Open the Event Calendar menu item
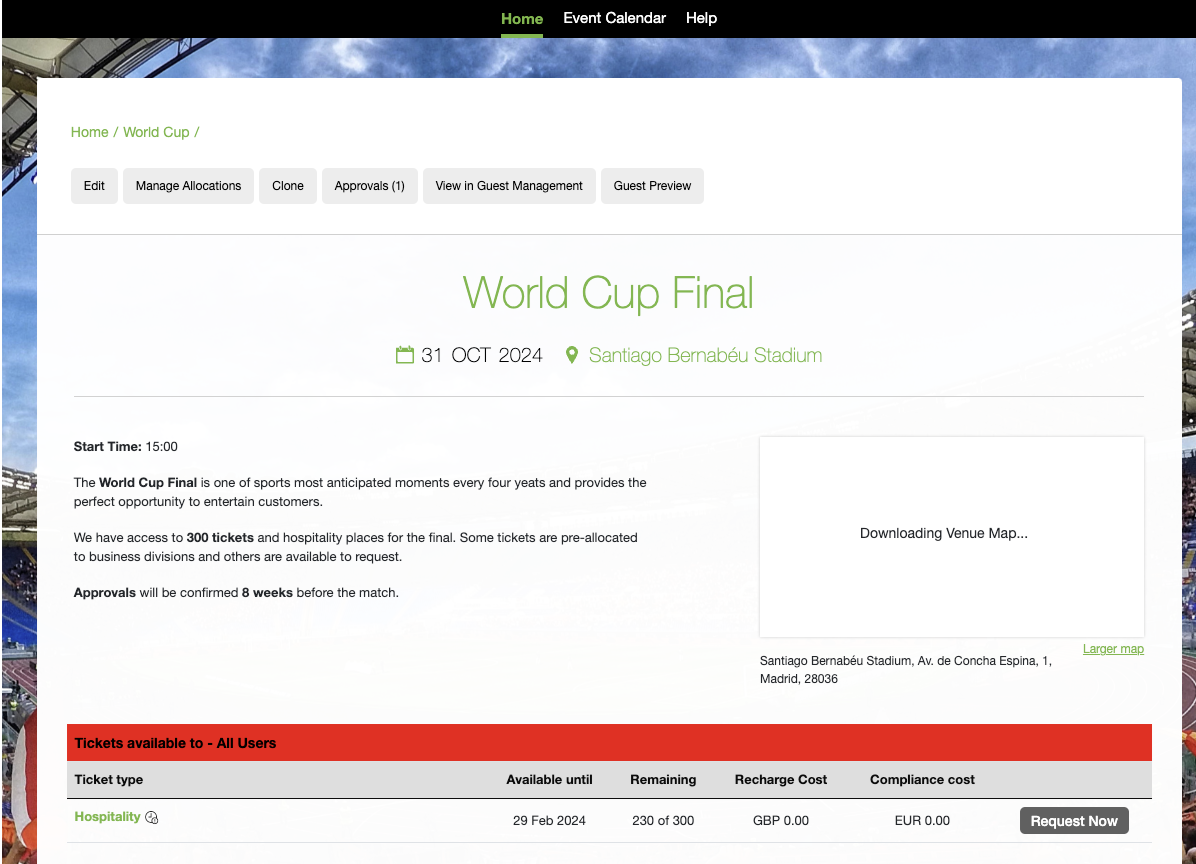Screen dimensions: 1196x864 click(614, 18)
